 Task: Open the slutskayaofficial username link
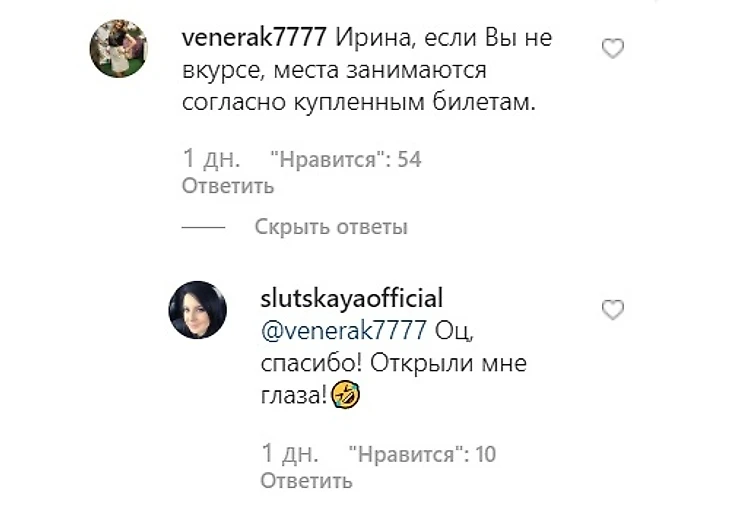click(351, 298)
